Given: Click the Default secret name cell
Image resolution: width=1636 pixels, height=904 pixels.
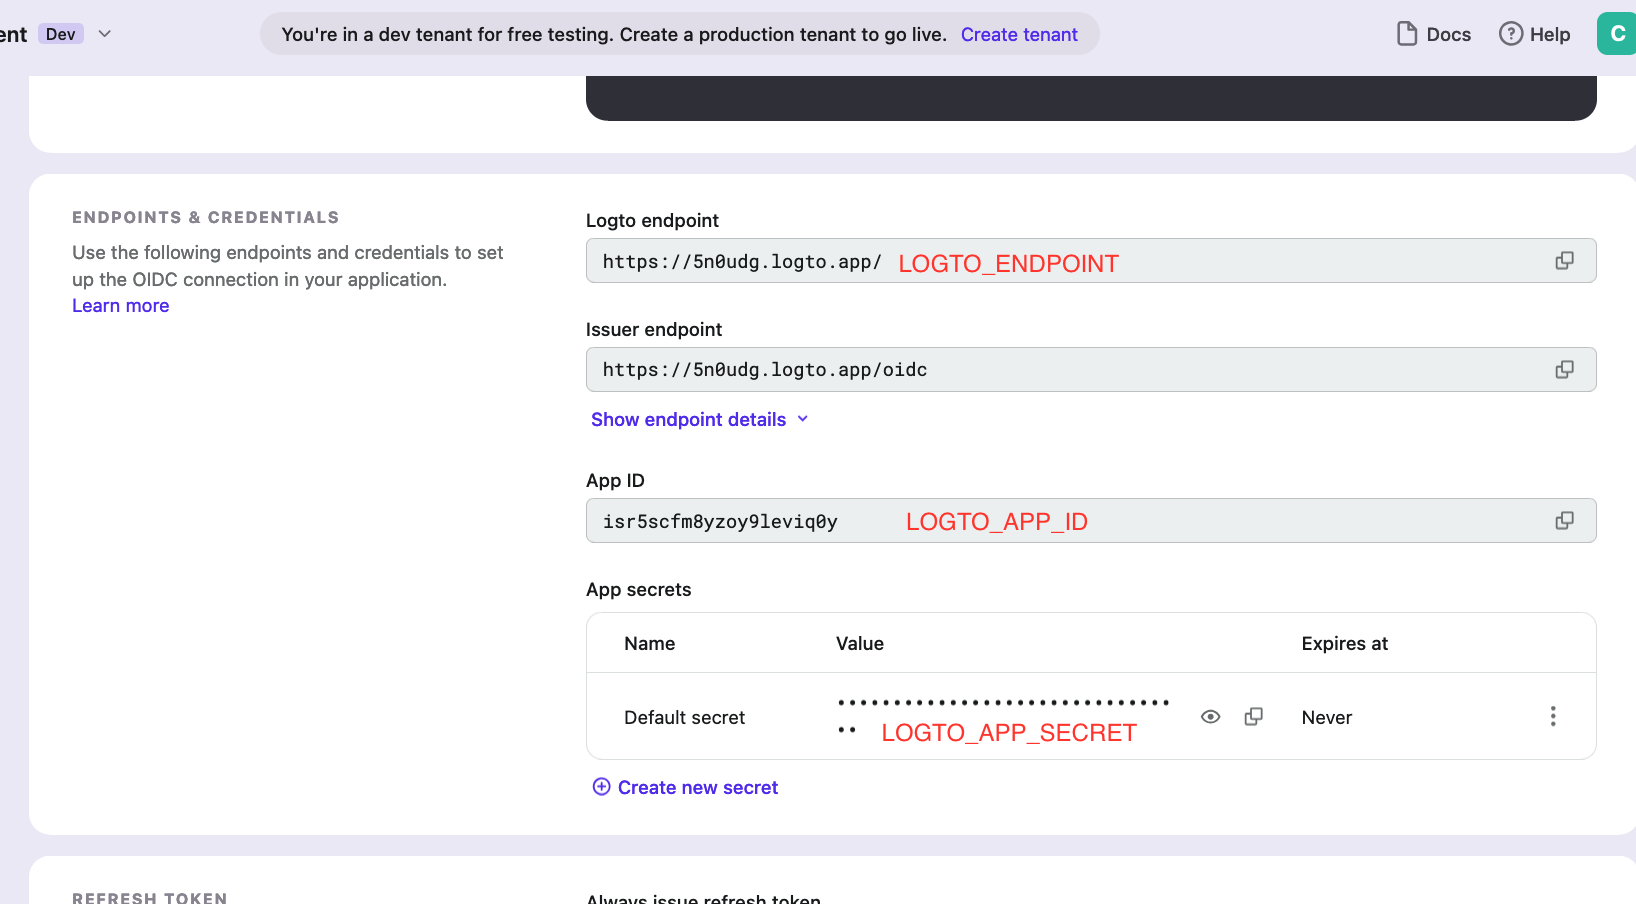Looking at the screenshot, I should pyautogui.click(x=684, y=718).
